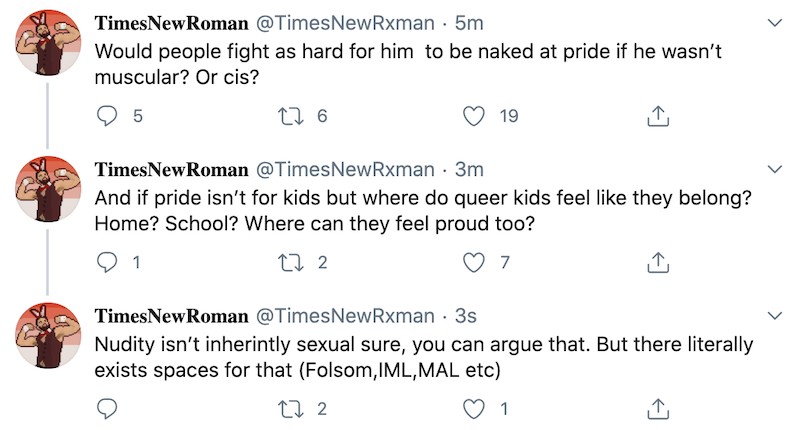Open TimesNewRoman profile from first tweet name
Viewport: 800px width, 430px height.
coord(171,22)
